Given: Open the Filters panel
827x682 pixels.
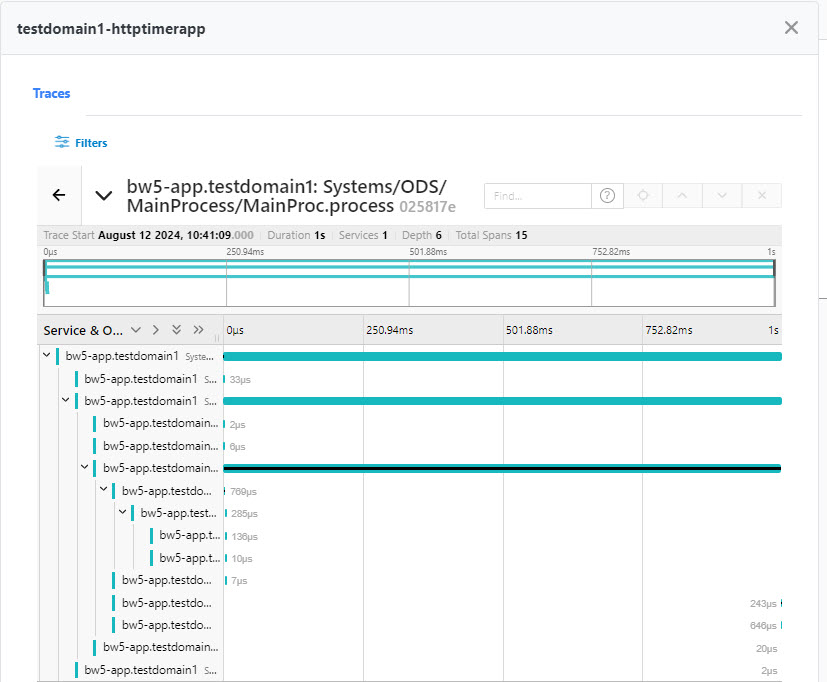Looking at the screenshot, I should [x=81, y=143].
